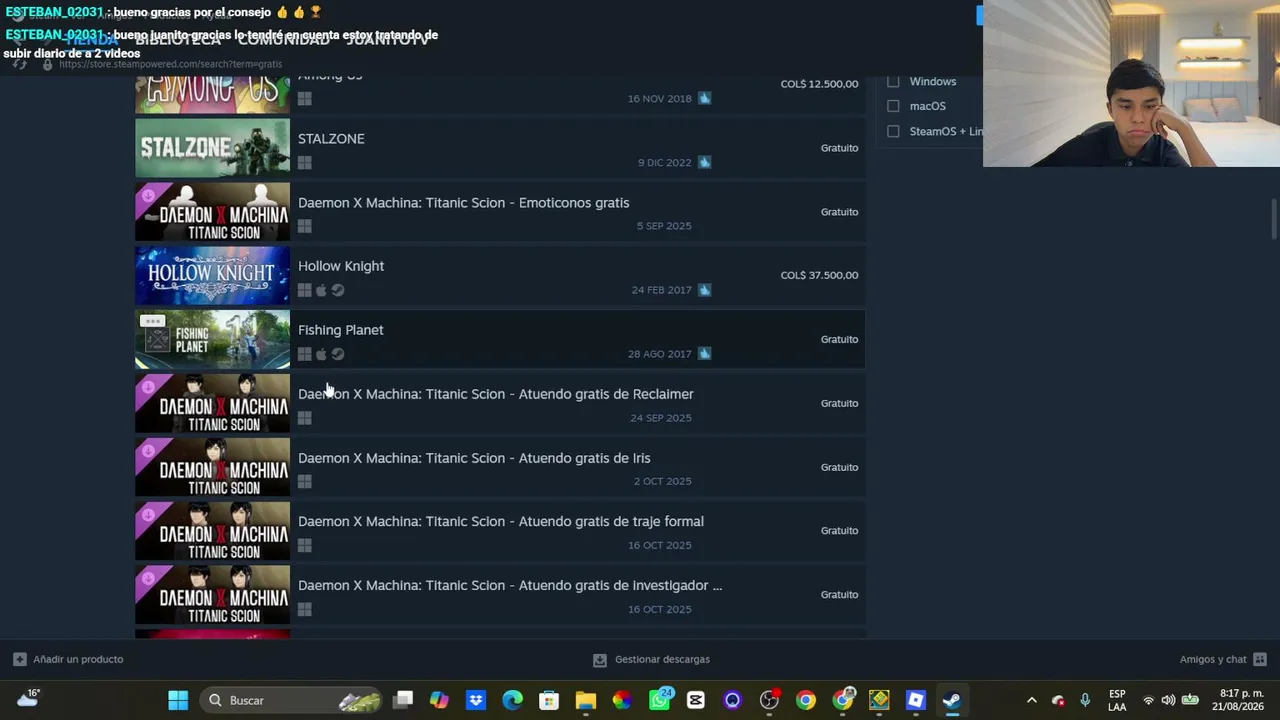This screenshot has width=1280, height=720.
Task: Tick the macOS filter checkbox
Action: tap(893, 106)
